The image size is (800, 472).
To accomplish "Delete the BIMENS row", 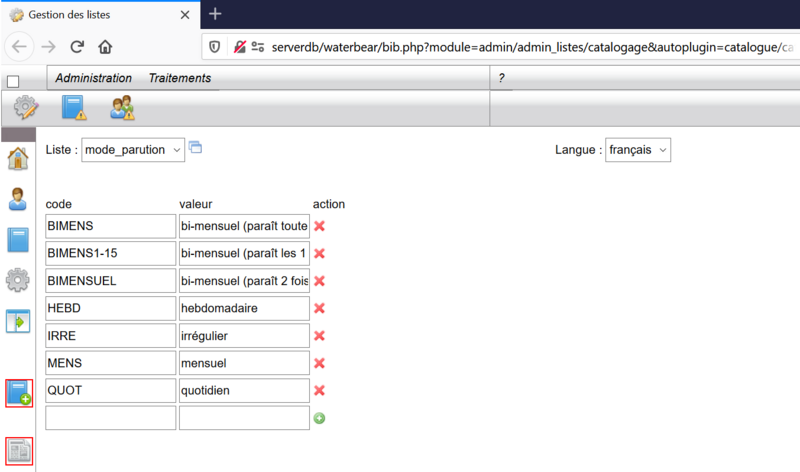I will pos(319,226).
